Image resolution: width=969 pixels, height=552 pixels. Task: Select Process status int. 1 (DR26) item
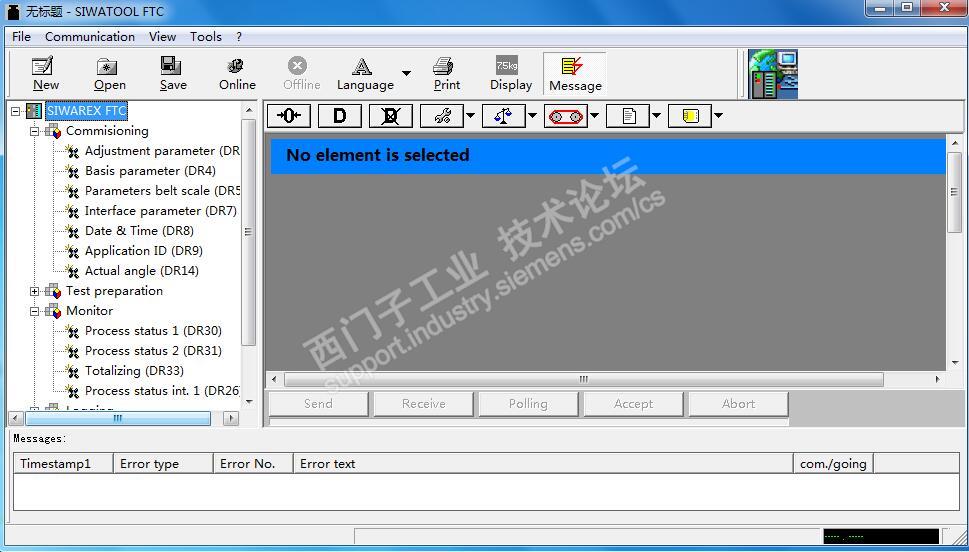click(x=162, y=391)
